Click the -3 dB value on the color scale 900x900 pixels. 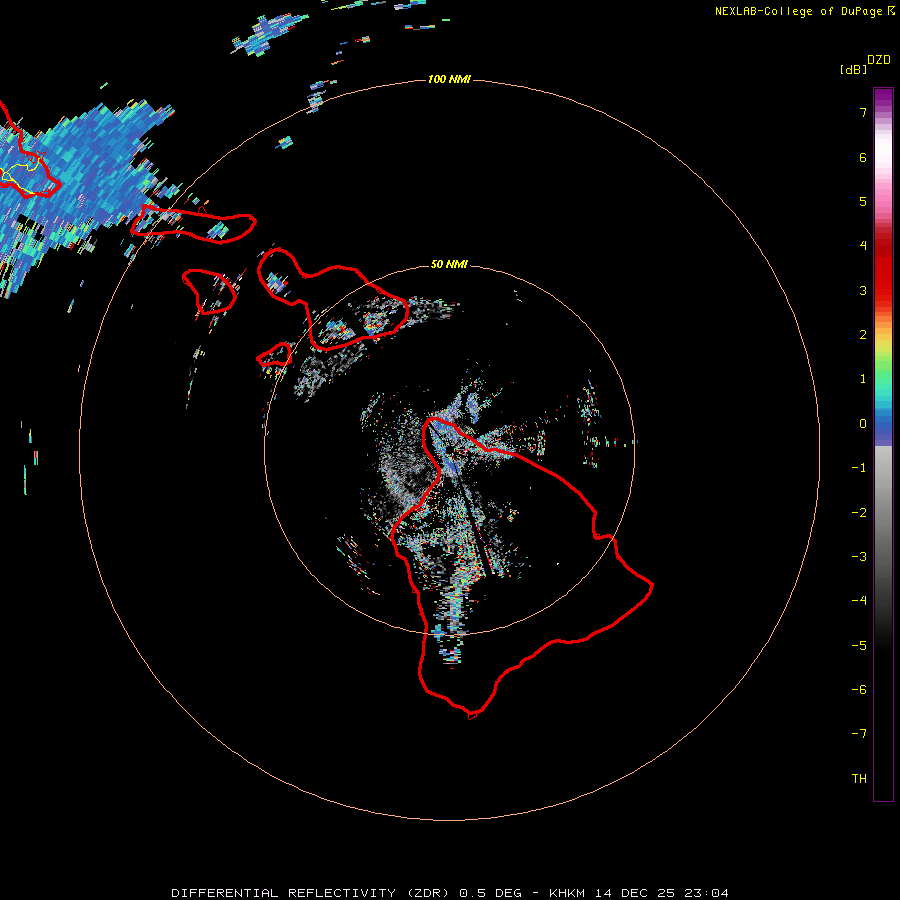(859, 557)
